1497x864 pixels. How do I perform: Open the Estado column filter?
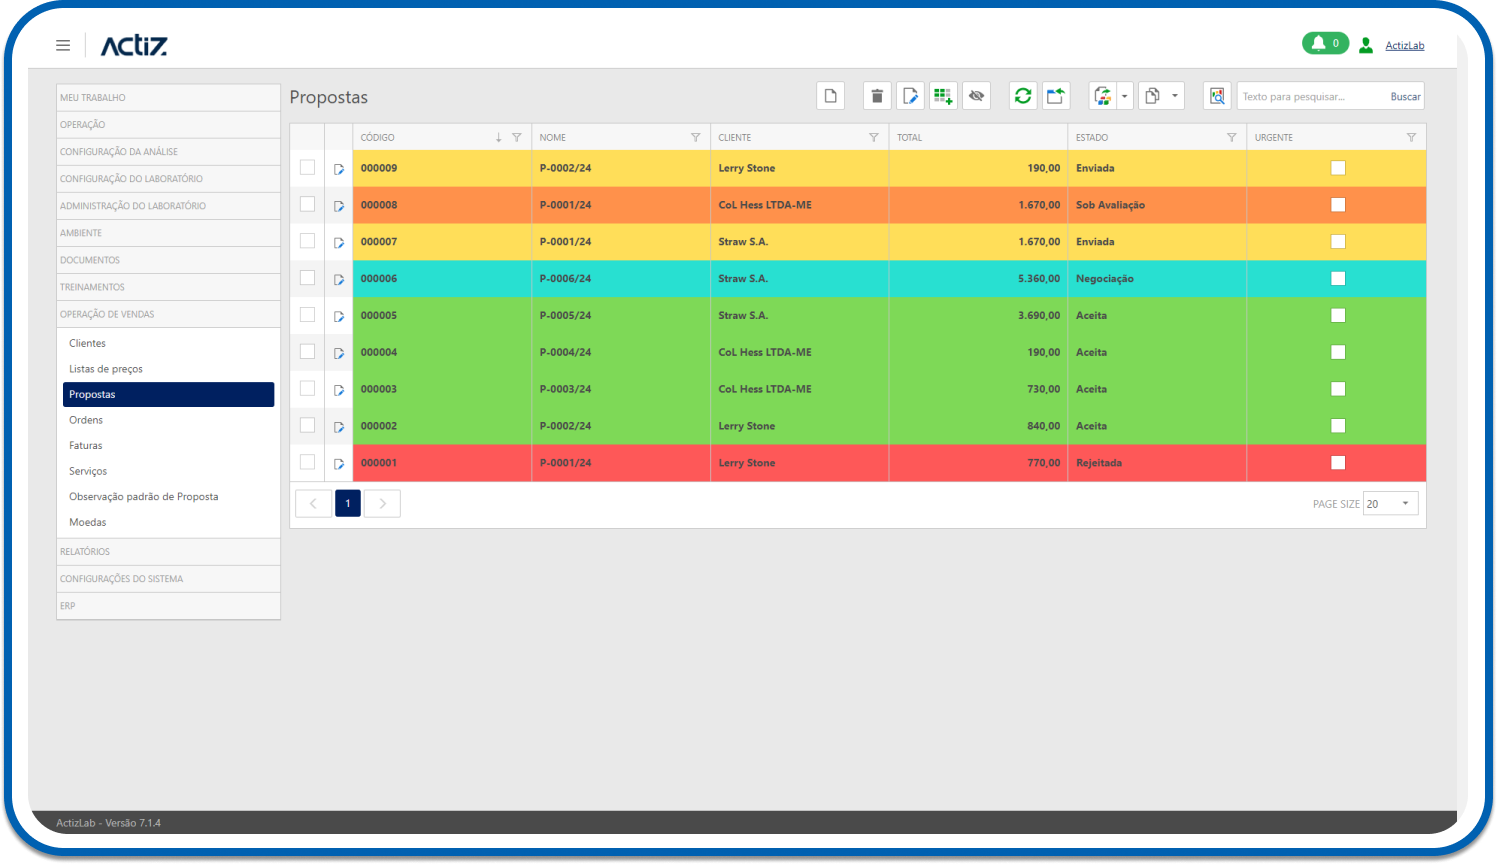(x=1232, y=138)
